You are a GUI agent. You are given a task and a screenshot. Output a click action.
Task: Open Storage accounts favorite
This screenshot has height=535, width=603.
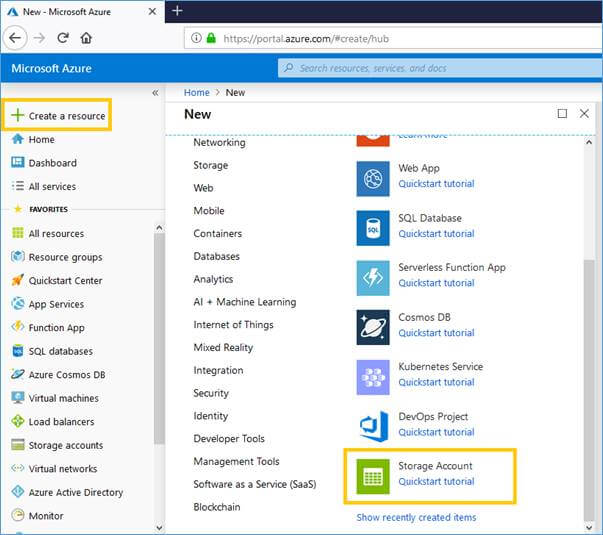pos(57,445)
